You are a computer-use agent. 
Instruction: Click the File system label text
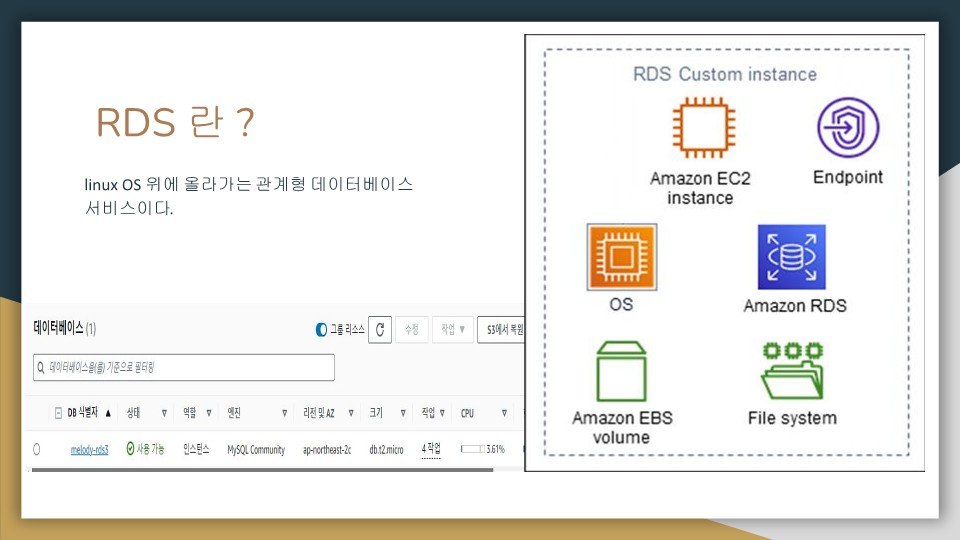[792, 418]
